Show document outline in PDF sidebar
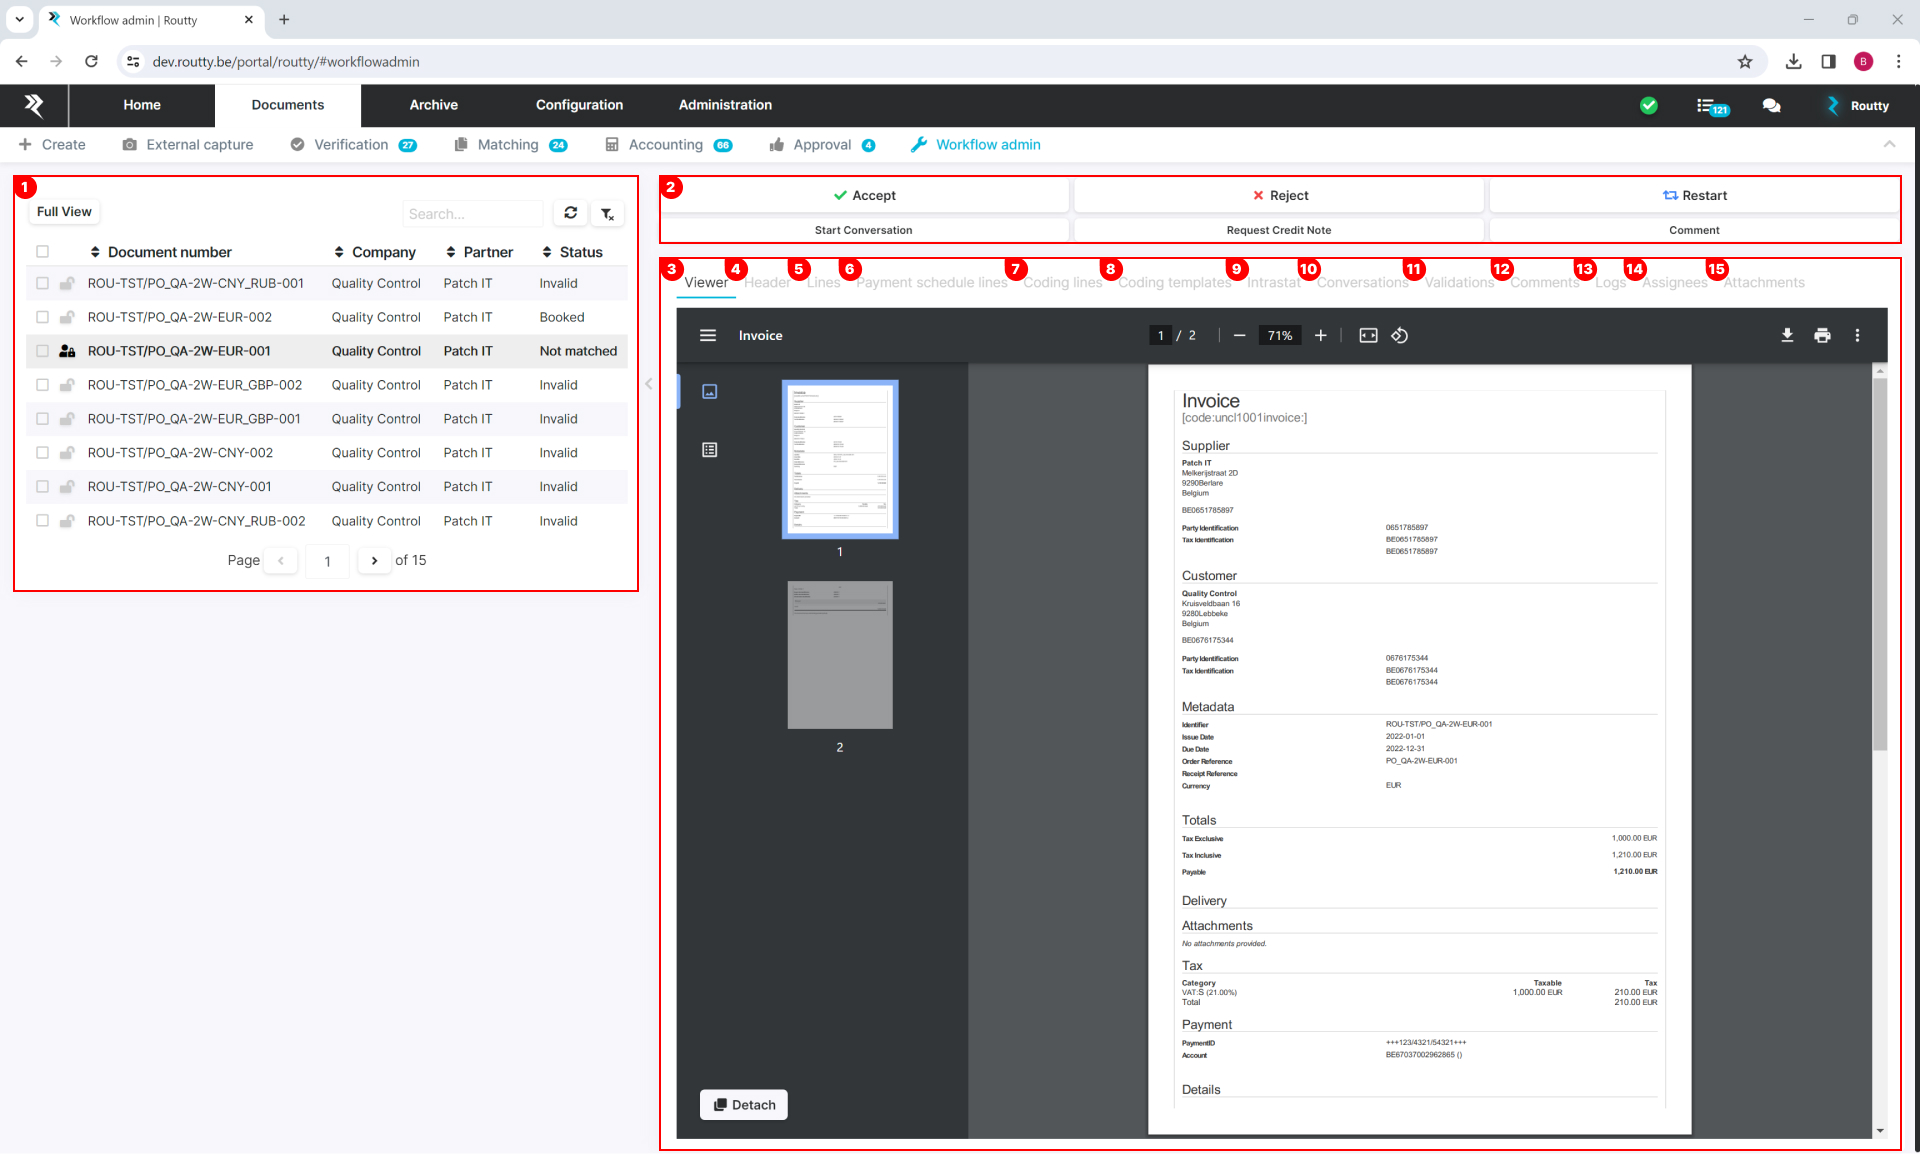The width and height of the screenshot is (1920, 1154). tap(710, 450)
